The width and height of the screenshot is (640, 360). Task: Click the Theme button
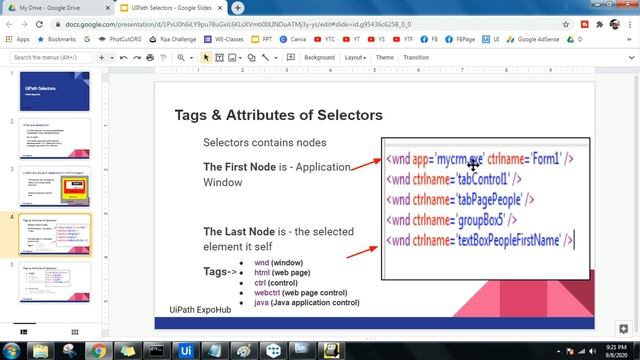coord(384,58)
